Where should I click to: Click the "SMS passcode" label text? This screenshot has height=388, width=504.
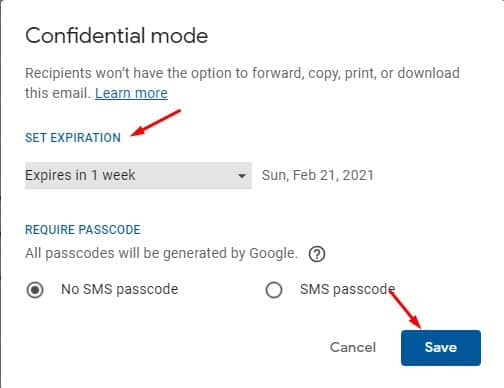click(x=347, y=289)
